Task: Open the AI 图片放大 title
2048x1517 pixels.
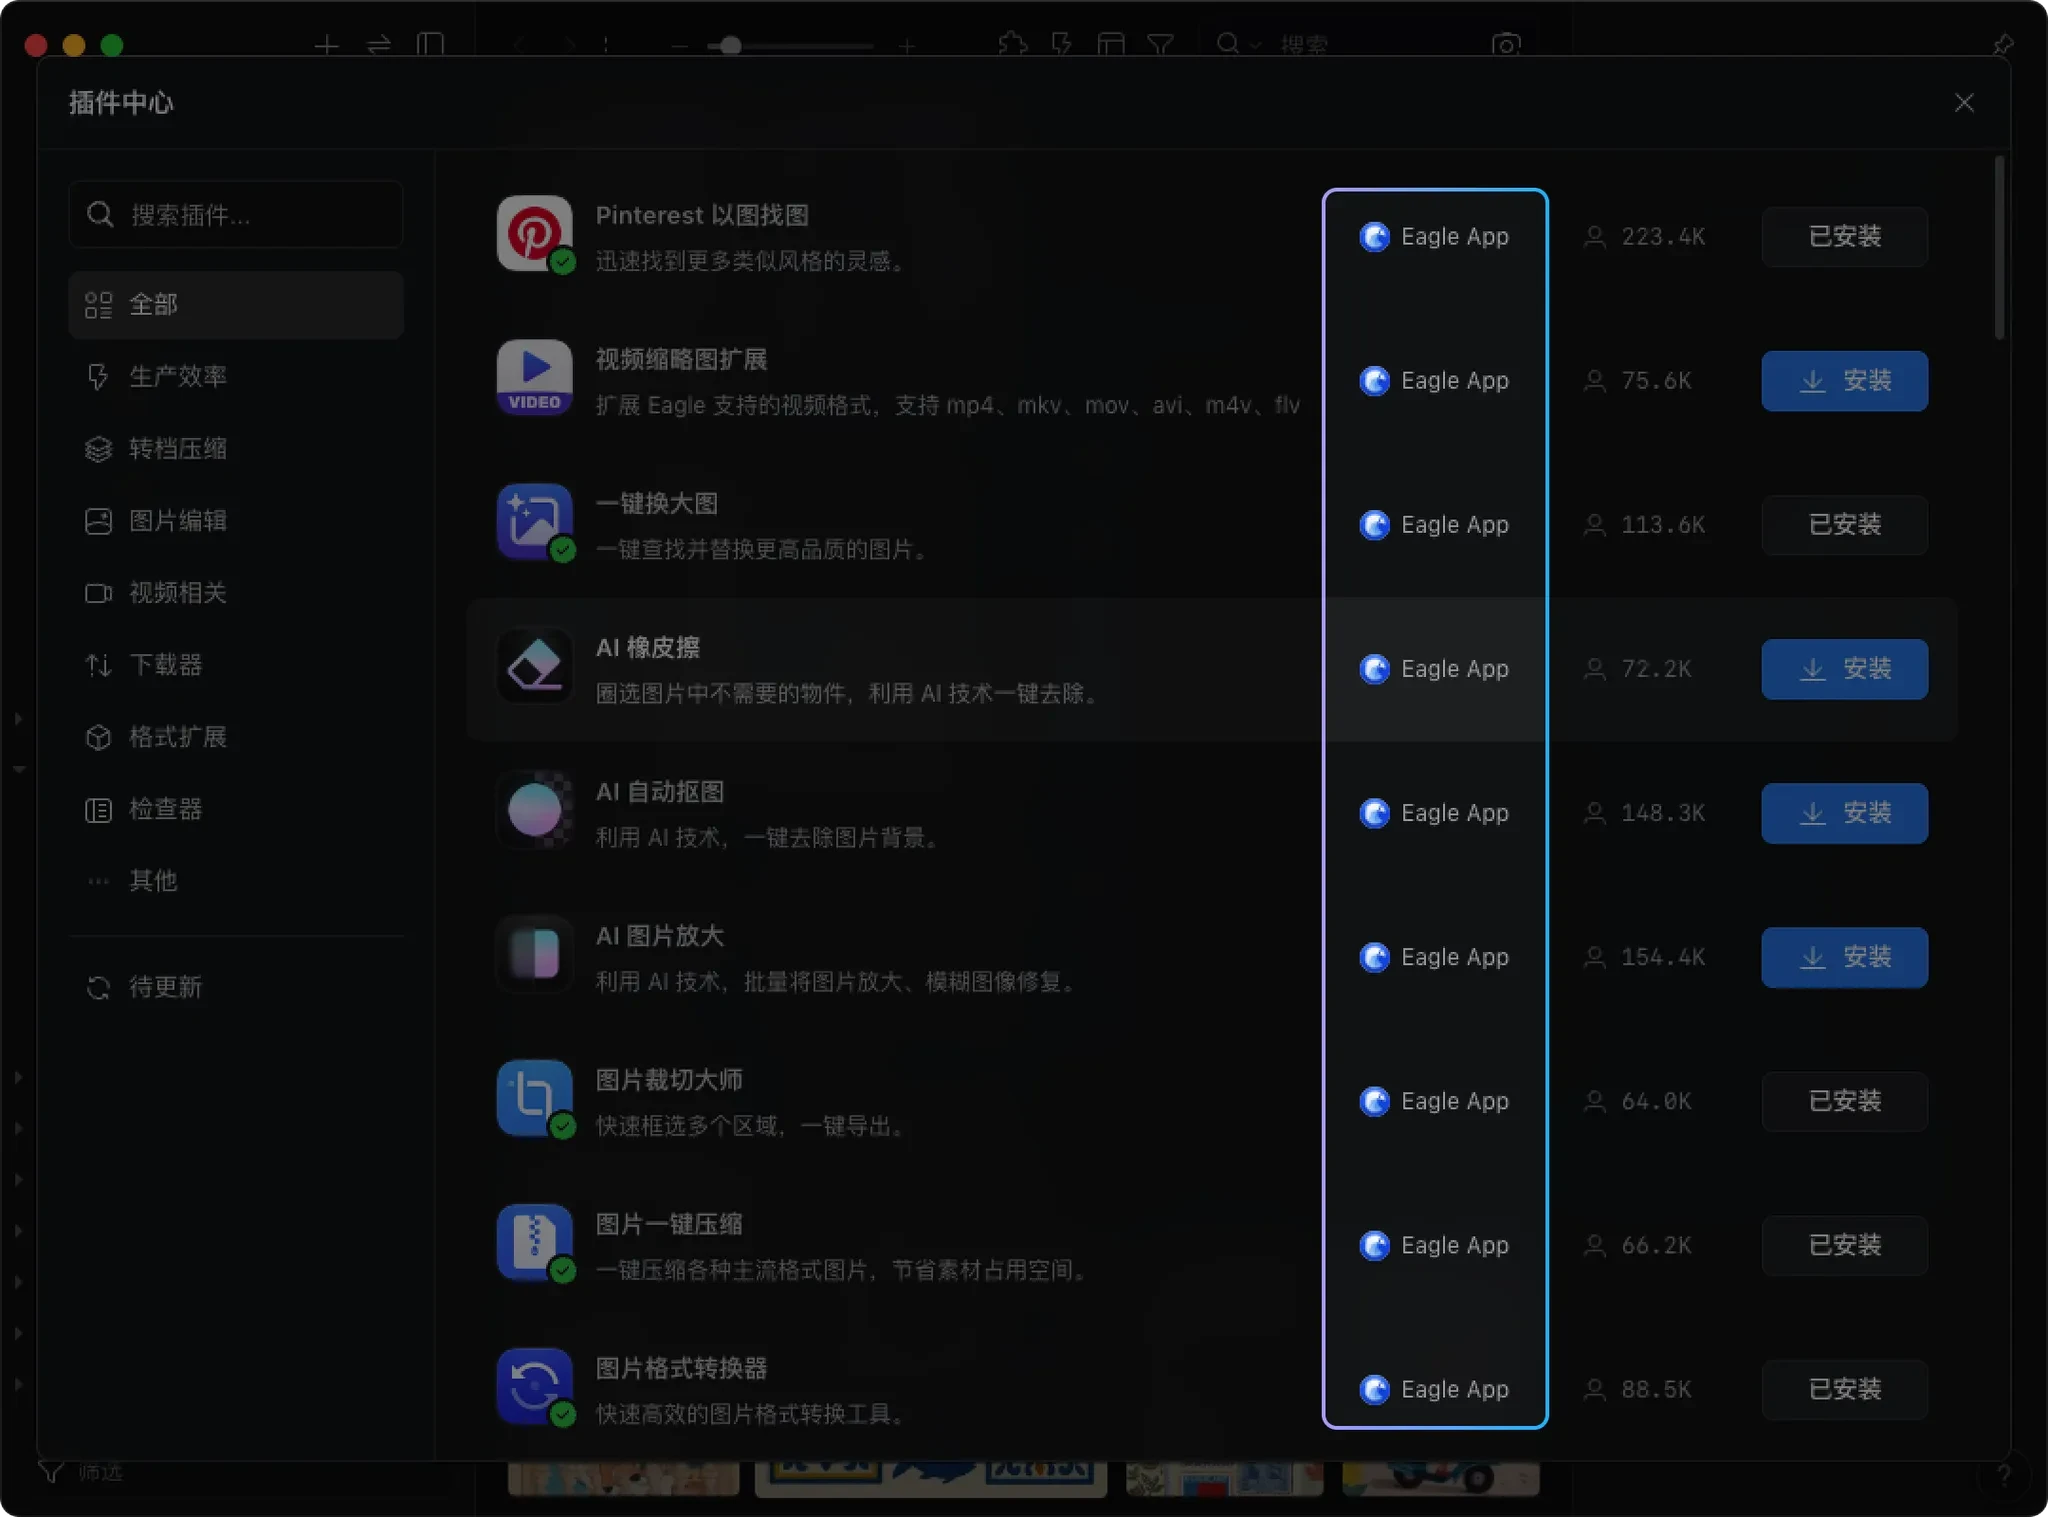Action: (660, 936)
